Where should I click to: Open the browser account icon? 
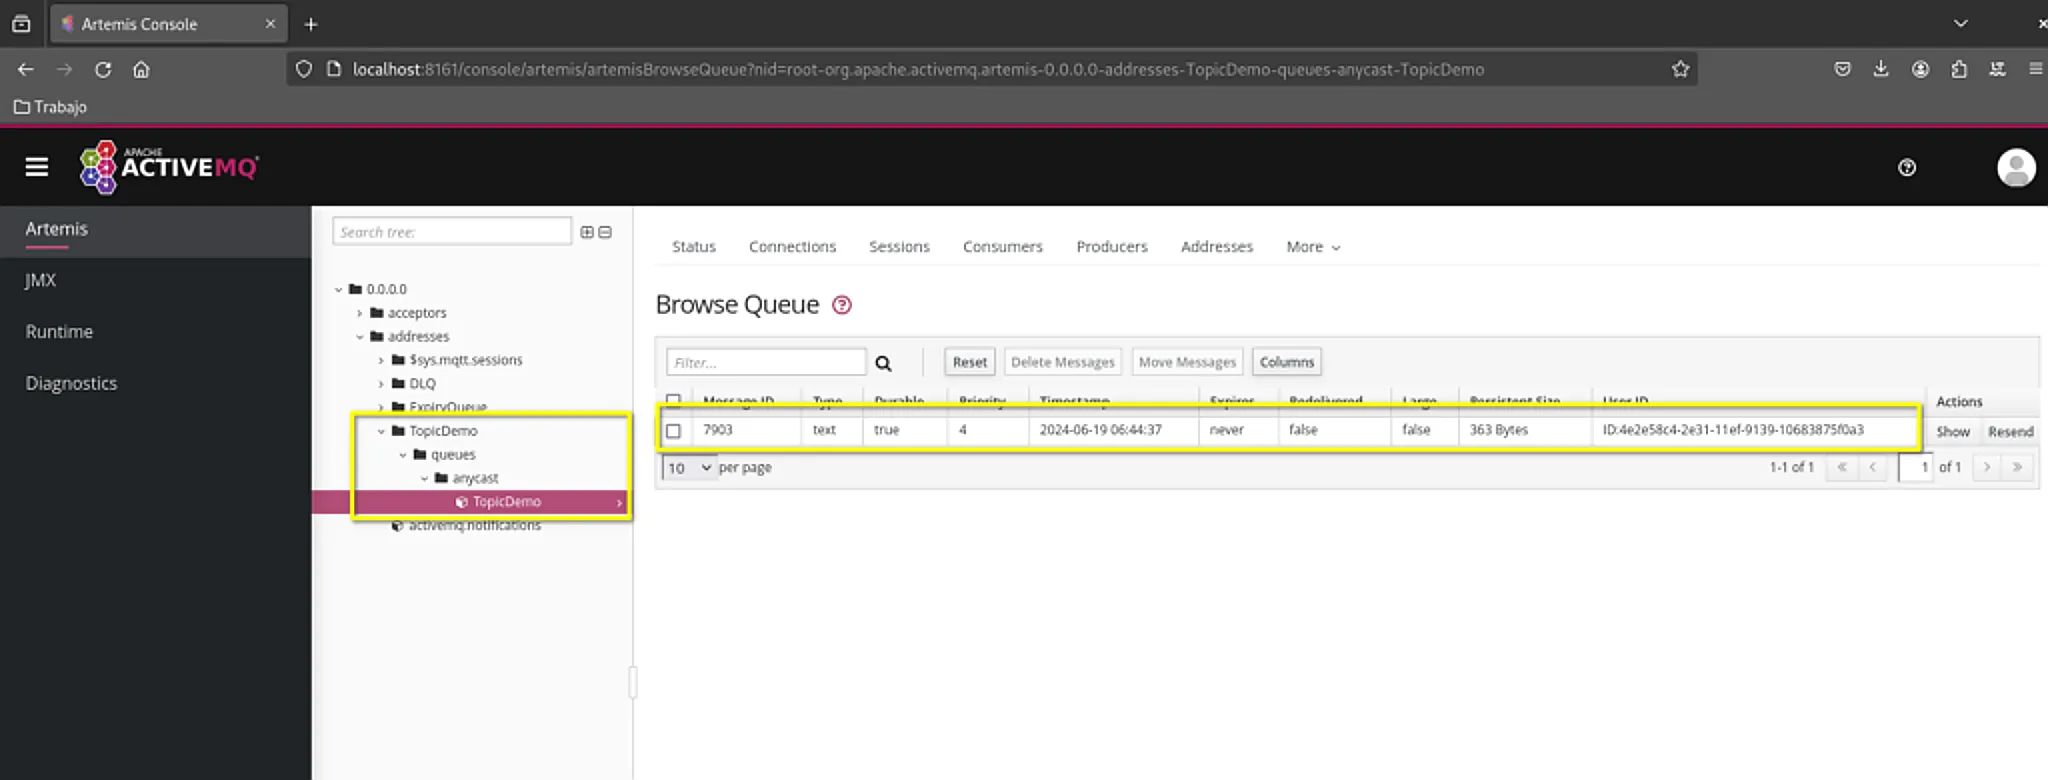1920,69
